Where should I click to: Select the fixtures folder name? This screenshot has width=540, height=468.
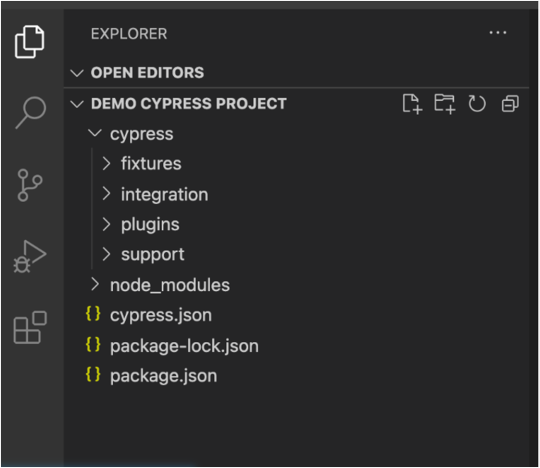pyautogui.click(x=151, y=164)
